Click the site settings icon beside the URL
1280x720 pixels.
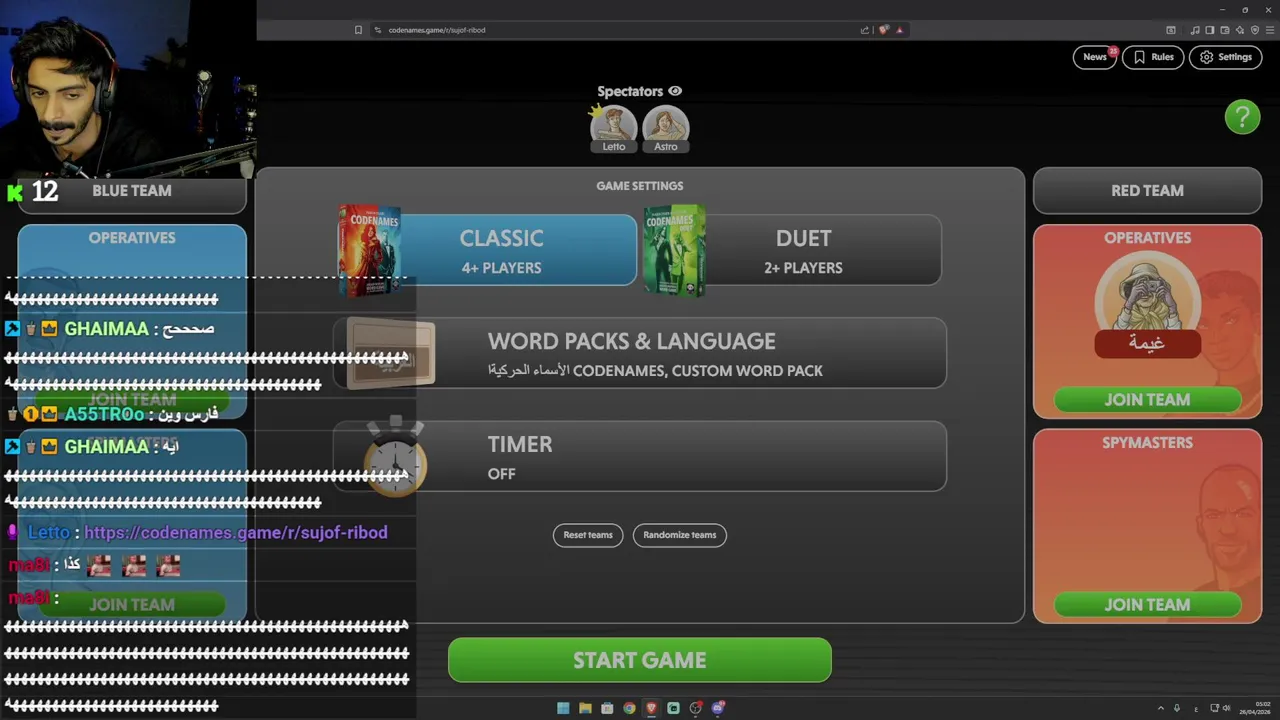378,30
